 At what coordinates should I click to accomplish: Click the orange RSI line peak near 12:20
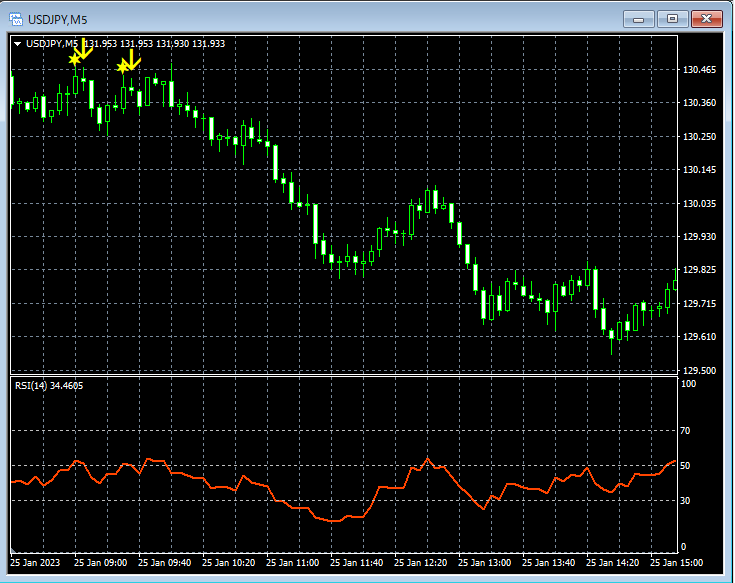click(x=427, y=458)
